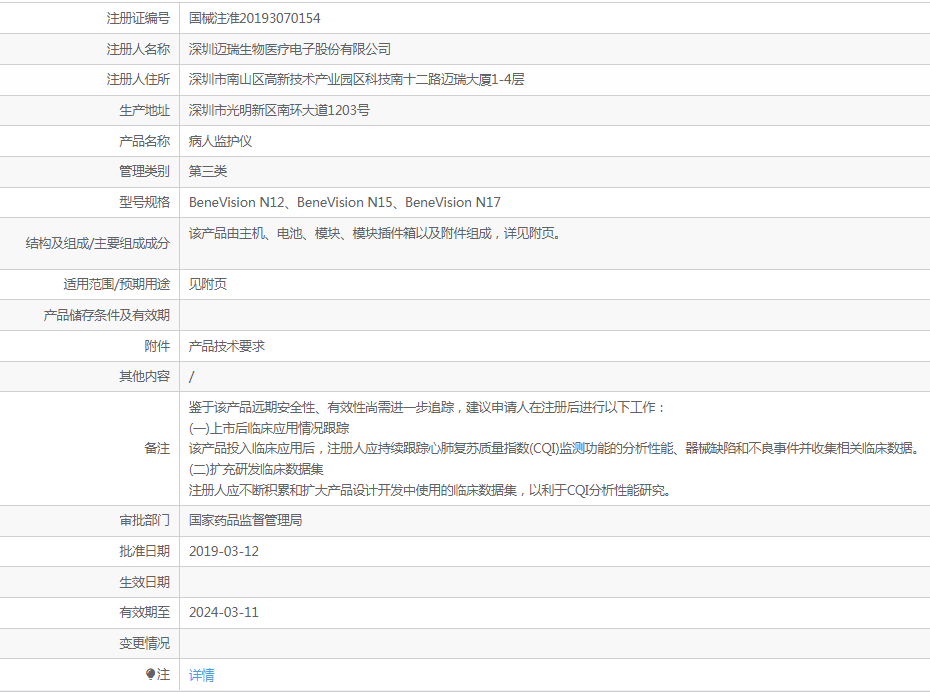Select the remark heading (一)上市后临床应用情况跟踪

tap(269, 428)
